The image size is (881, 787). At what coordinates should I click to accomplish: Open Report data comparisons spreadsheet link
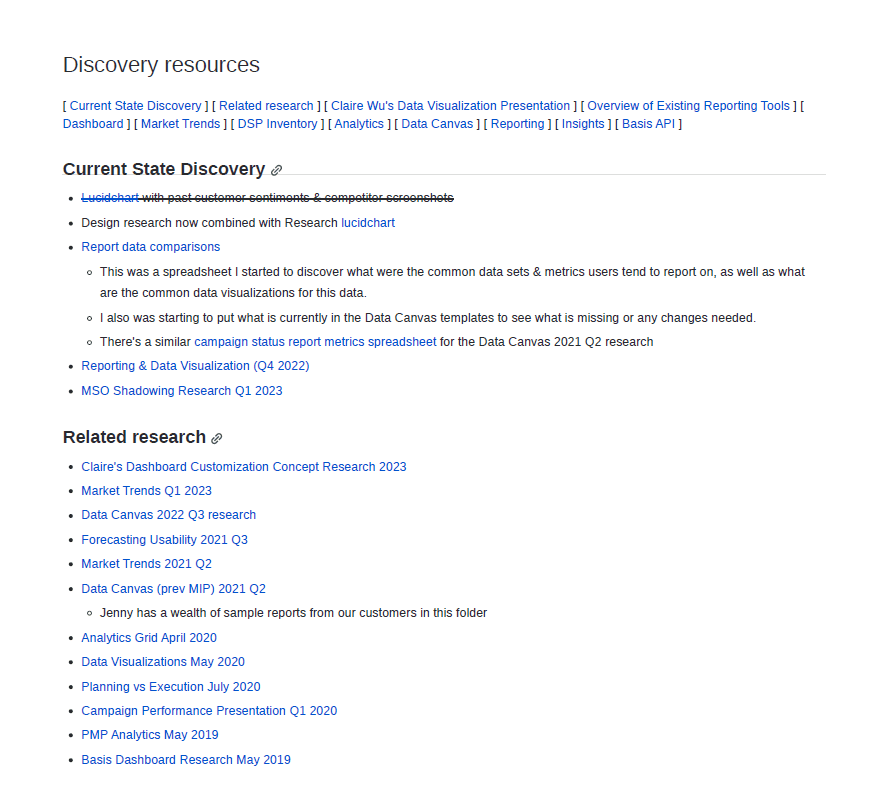click(x=150, y=247)
